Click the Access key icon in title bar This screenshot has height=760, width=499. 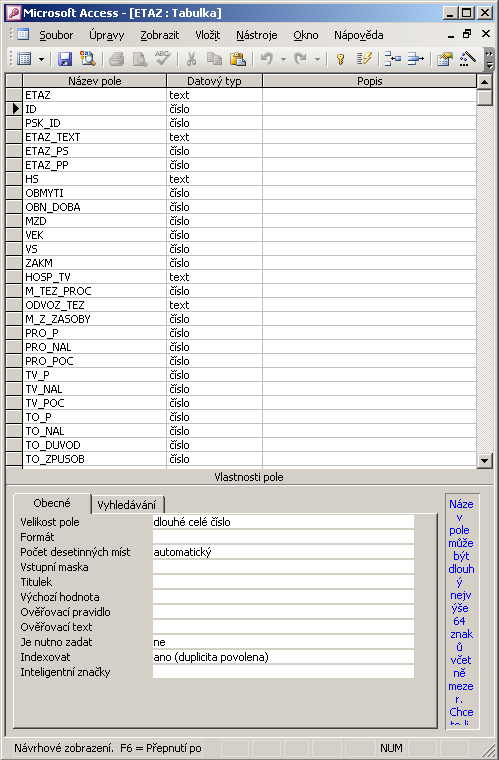click(x=13, y=13)
